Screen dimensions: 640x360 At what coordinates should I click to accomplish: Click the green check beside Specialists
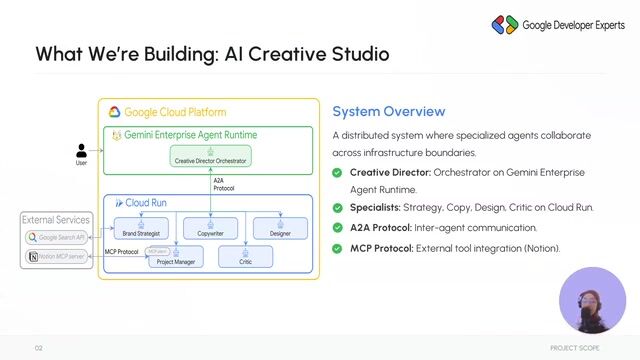tap(337, 208)
